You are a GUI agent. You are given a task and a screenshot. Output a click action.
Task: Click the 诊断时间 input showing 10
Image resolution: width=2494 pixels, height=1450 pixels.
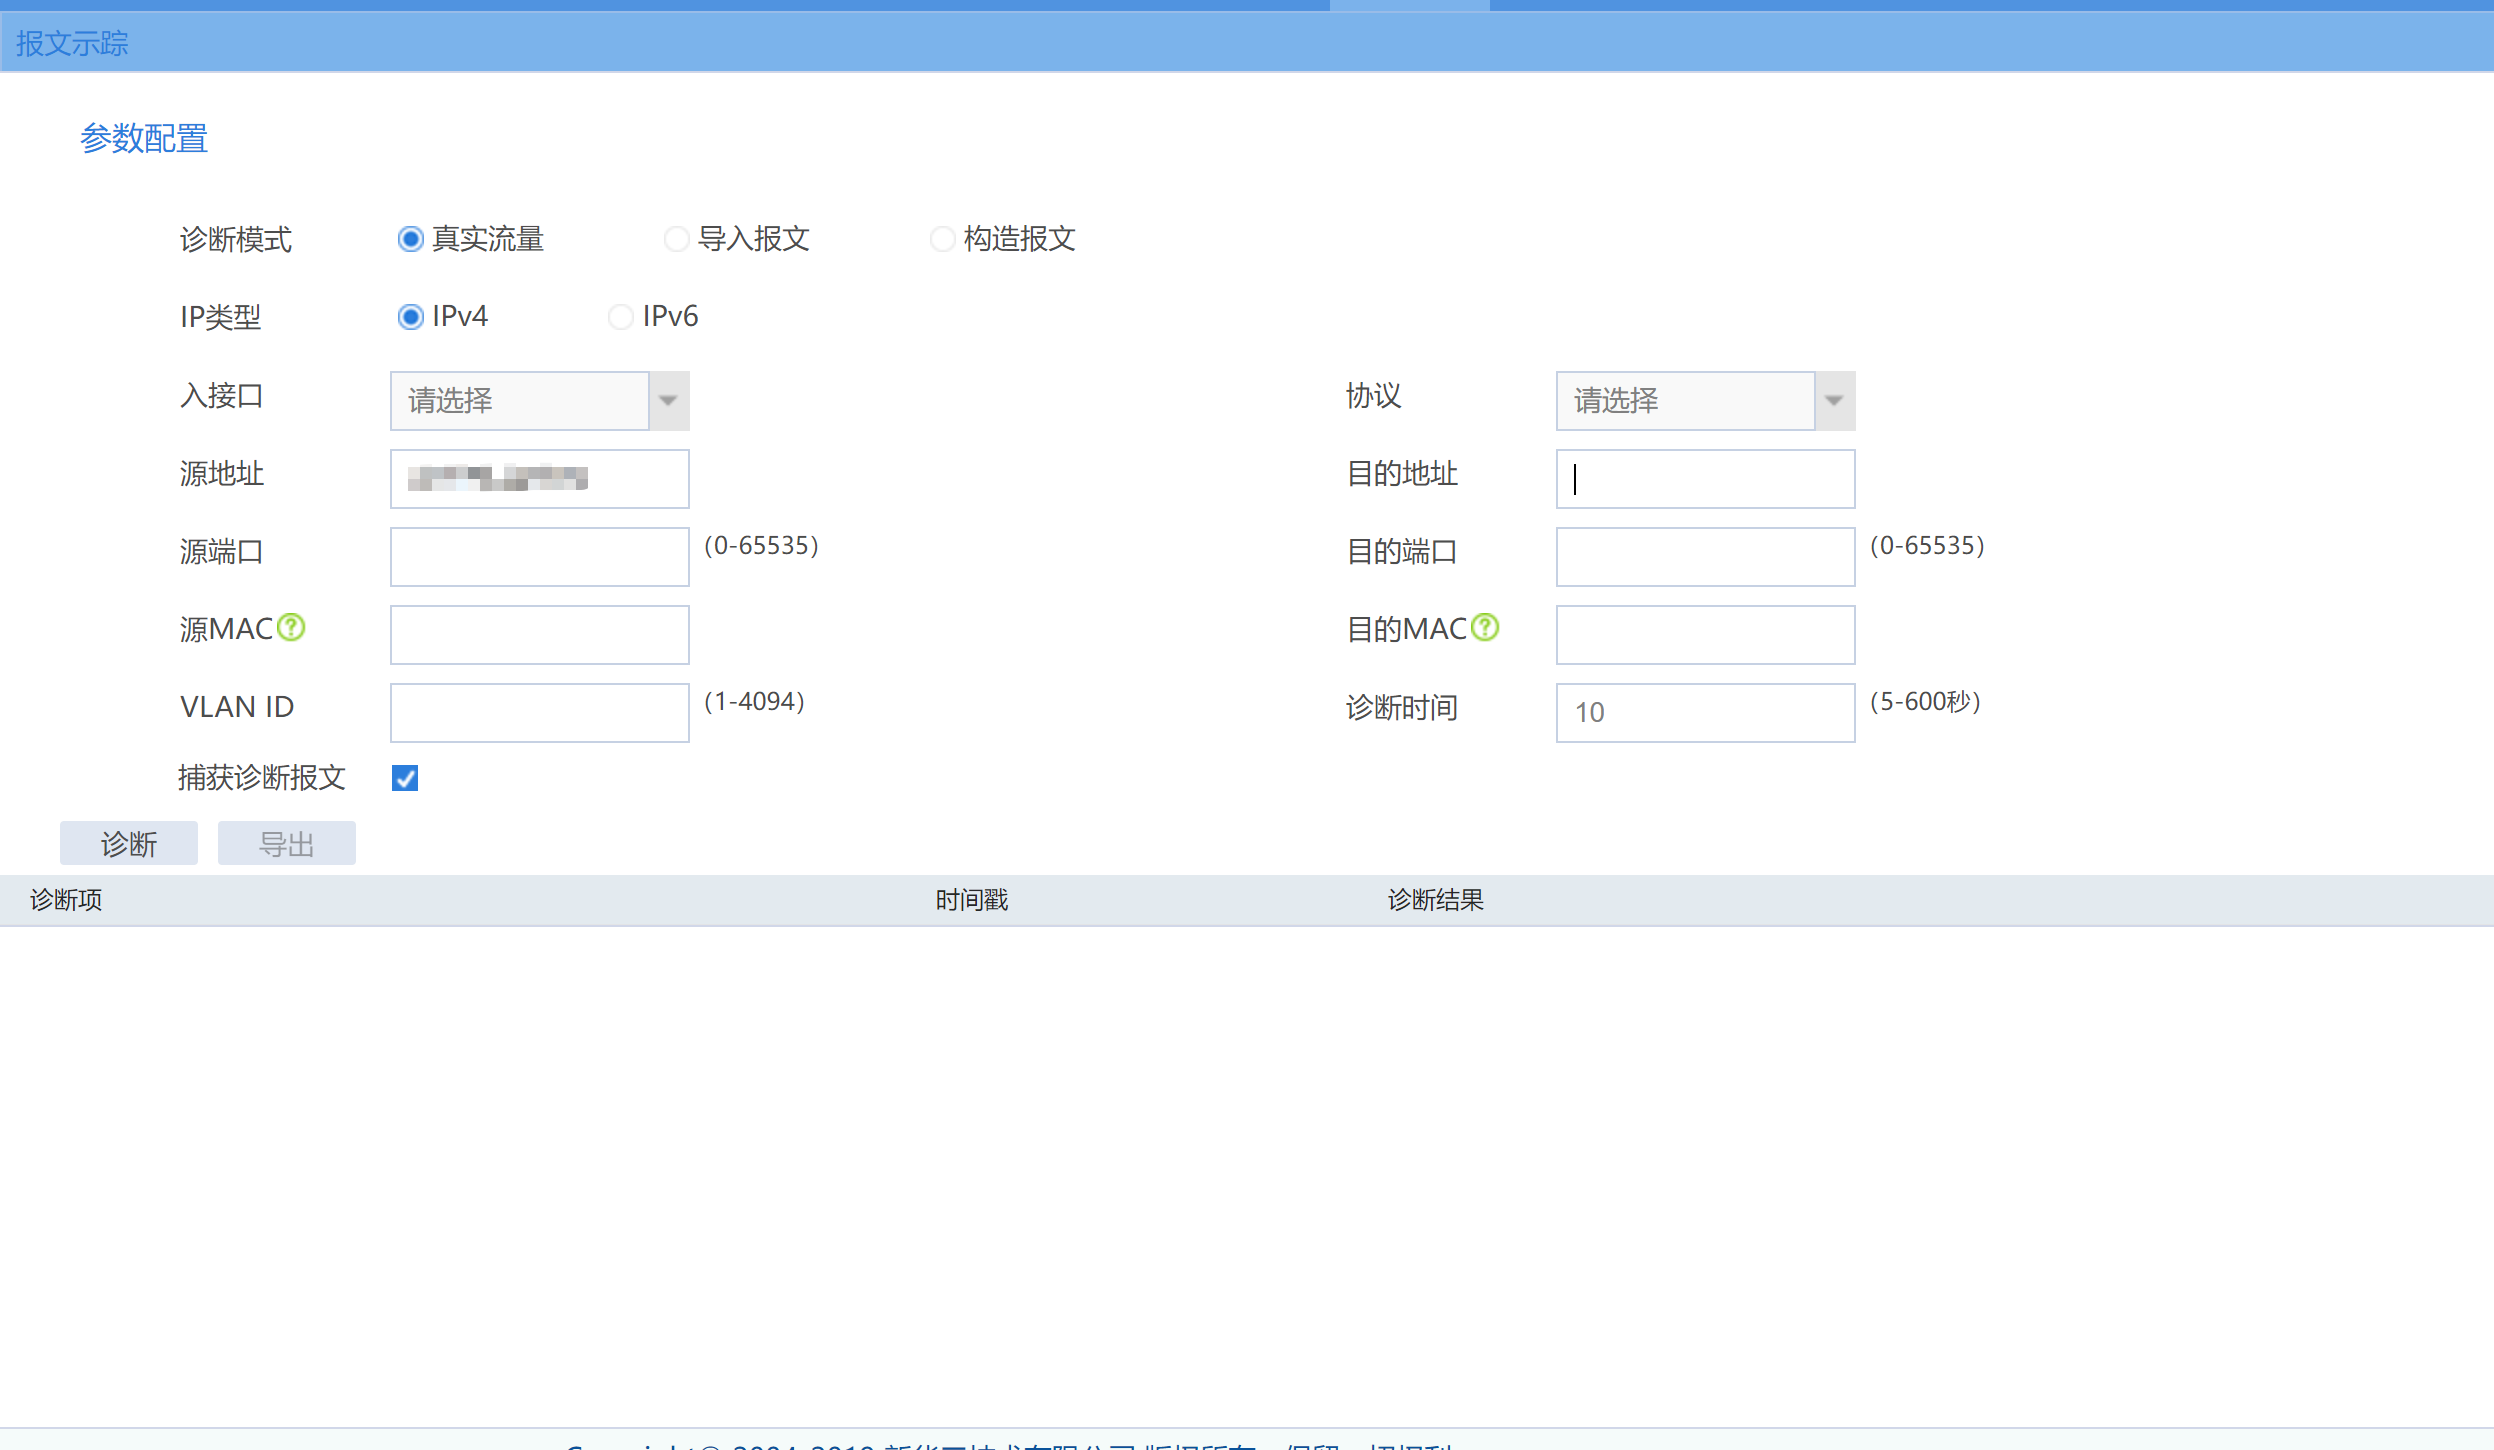pyautogui.click(x=1705, y=713)
